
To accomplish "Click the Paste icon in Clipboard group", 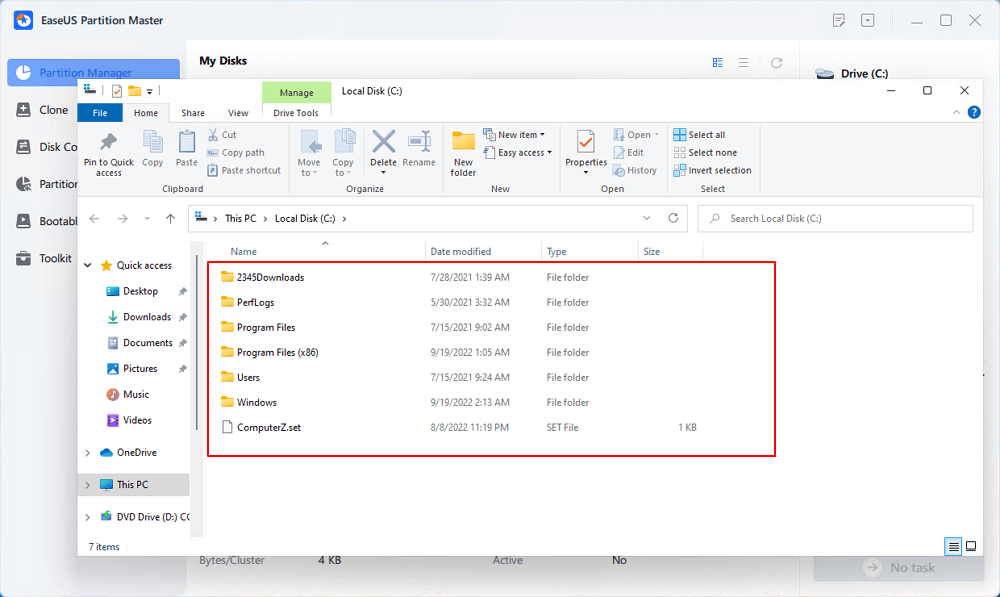I will 186,143.
